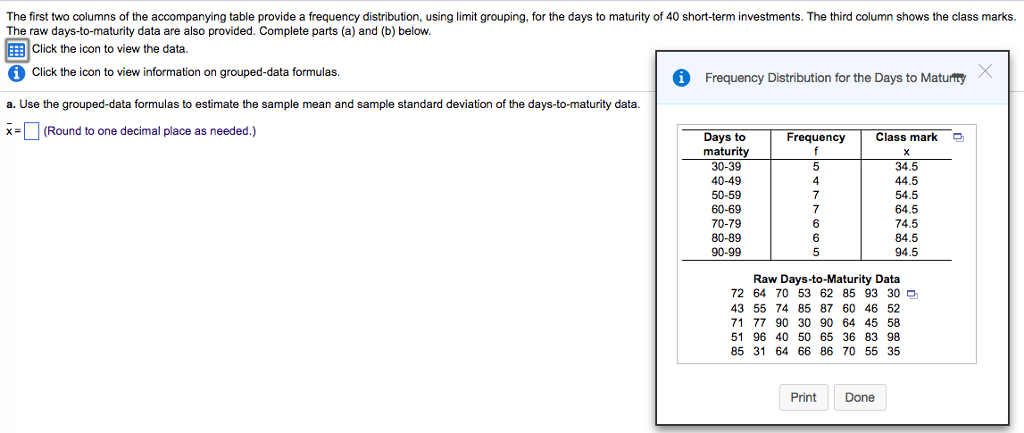Select the 90-99 class row label

click(x=726, y=253)
